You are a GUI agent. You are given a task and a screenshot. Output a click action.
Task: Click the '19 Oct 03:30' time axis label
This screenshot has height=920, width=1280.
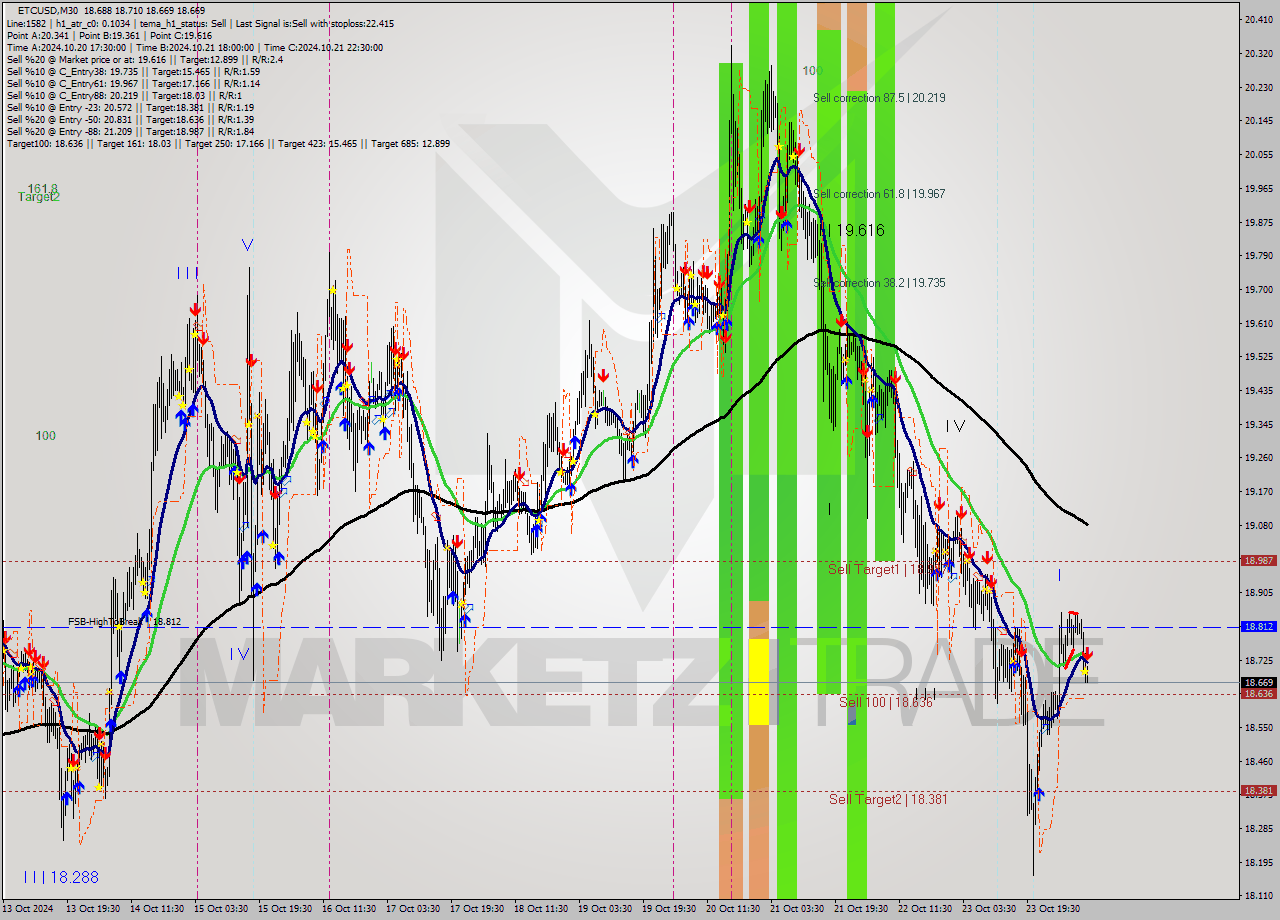(x=605, y=909)
